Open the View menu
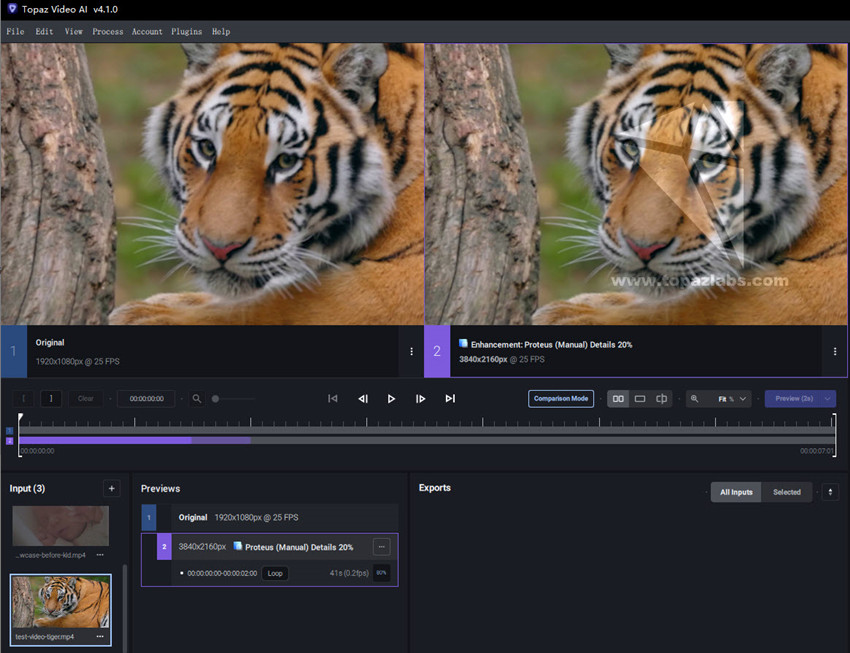850x653 pixels. (x=74, y=31)
